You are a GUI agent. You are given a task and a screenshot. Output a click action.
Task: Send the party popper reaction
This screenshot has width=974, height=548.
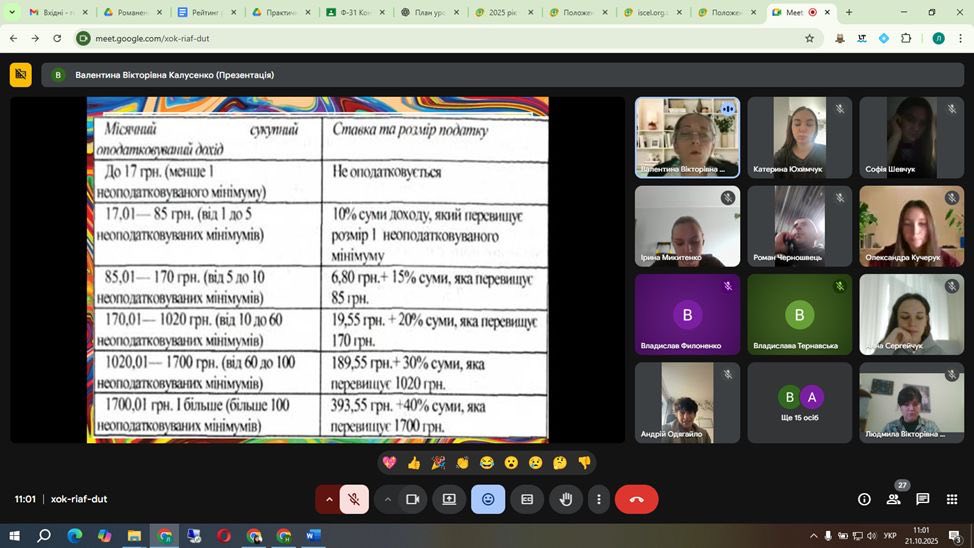tap(438, 462)
